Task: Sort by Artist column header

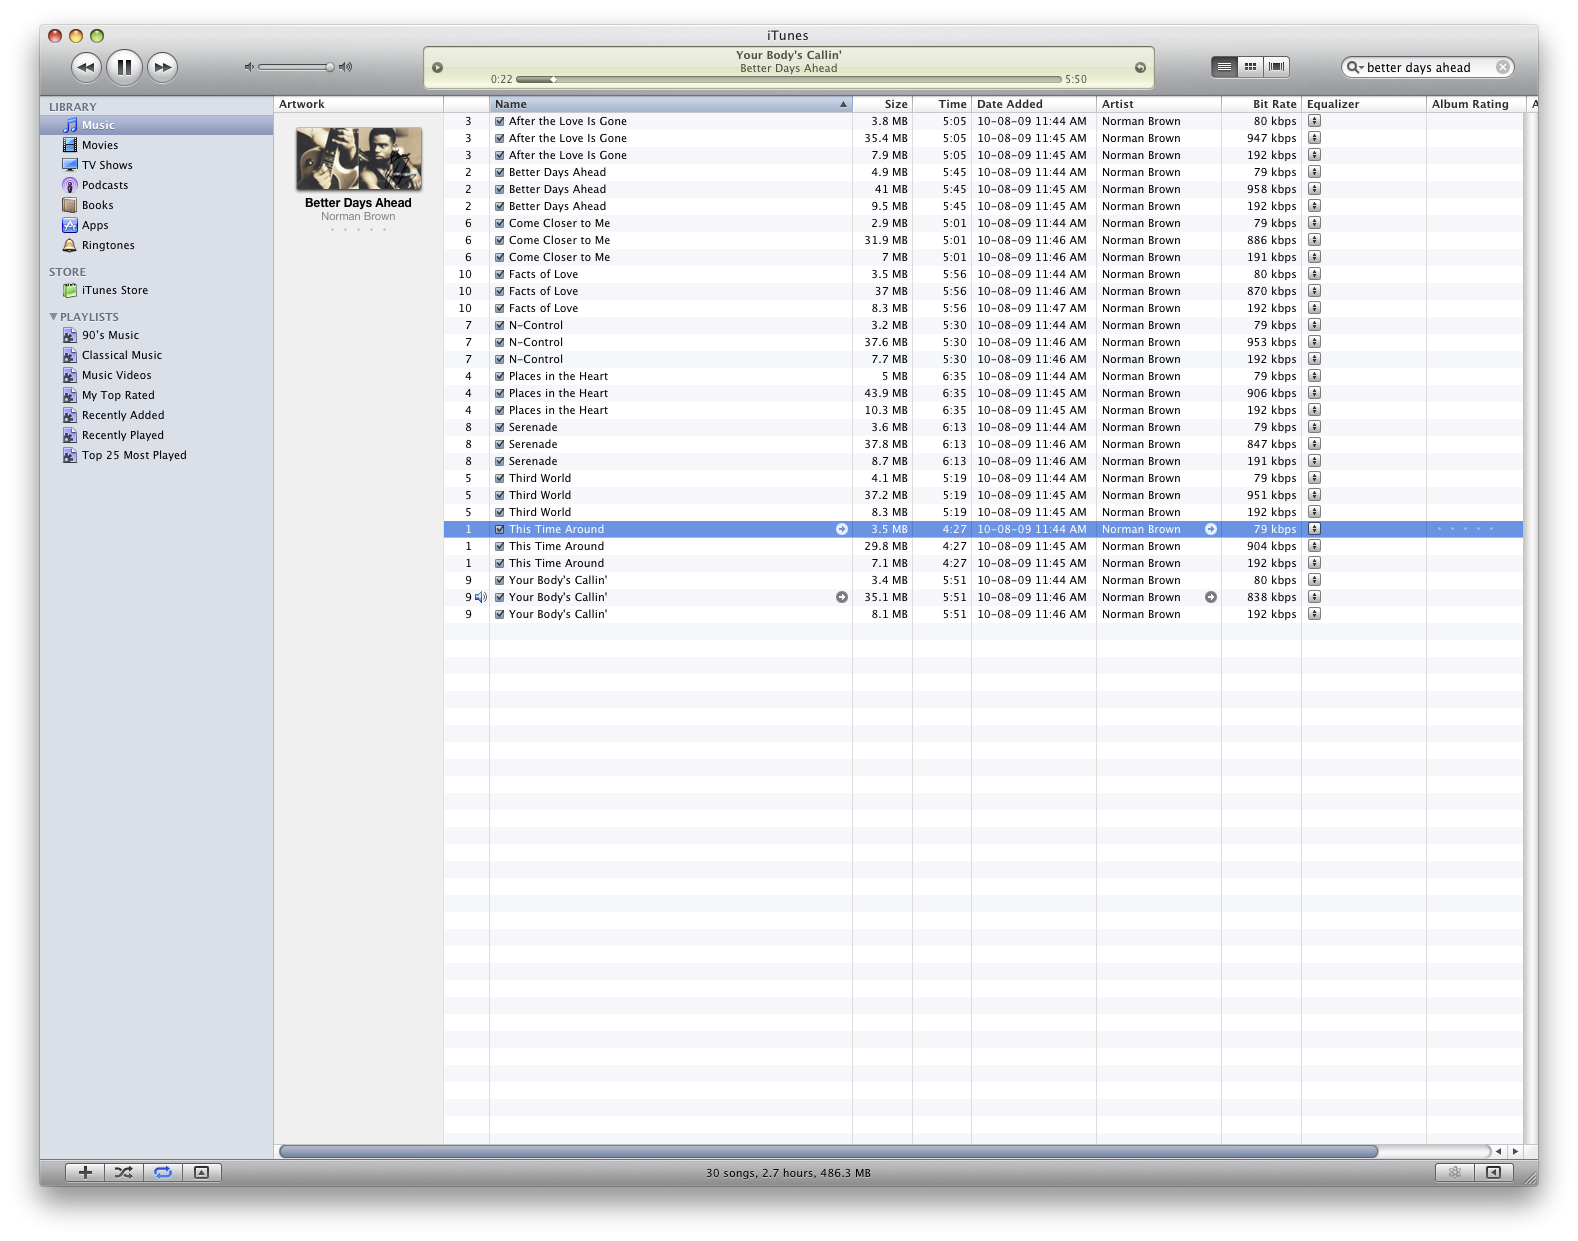Action: (x=1159, y=104)
